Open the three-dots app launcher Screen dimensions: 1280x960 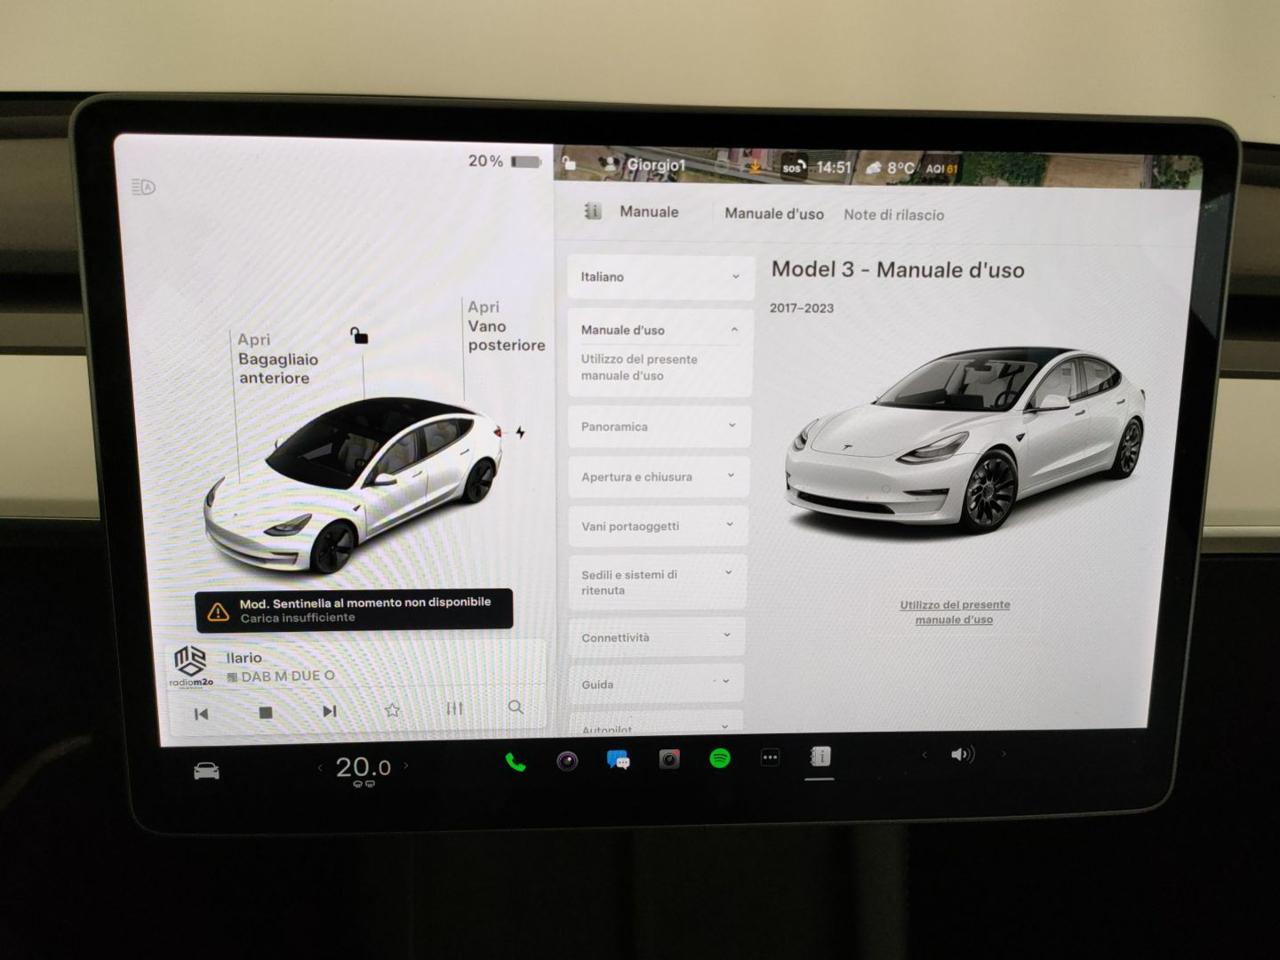coord(770,758)
